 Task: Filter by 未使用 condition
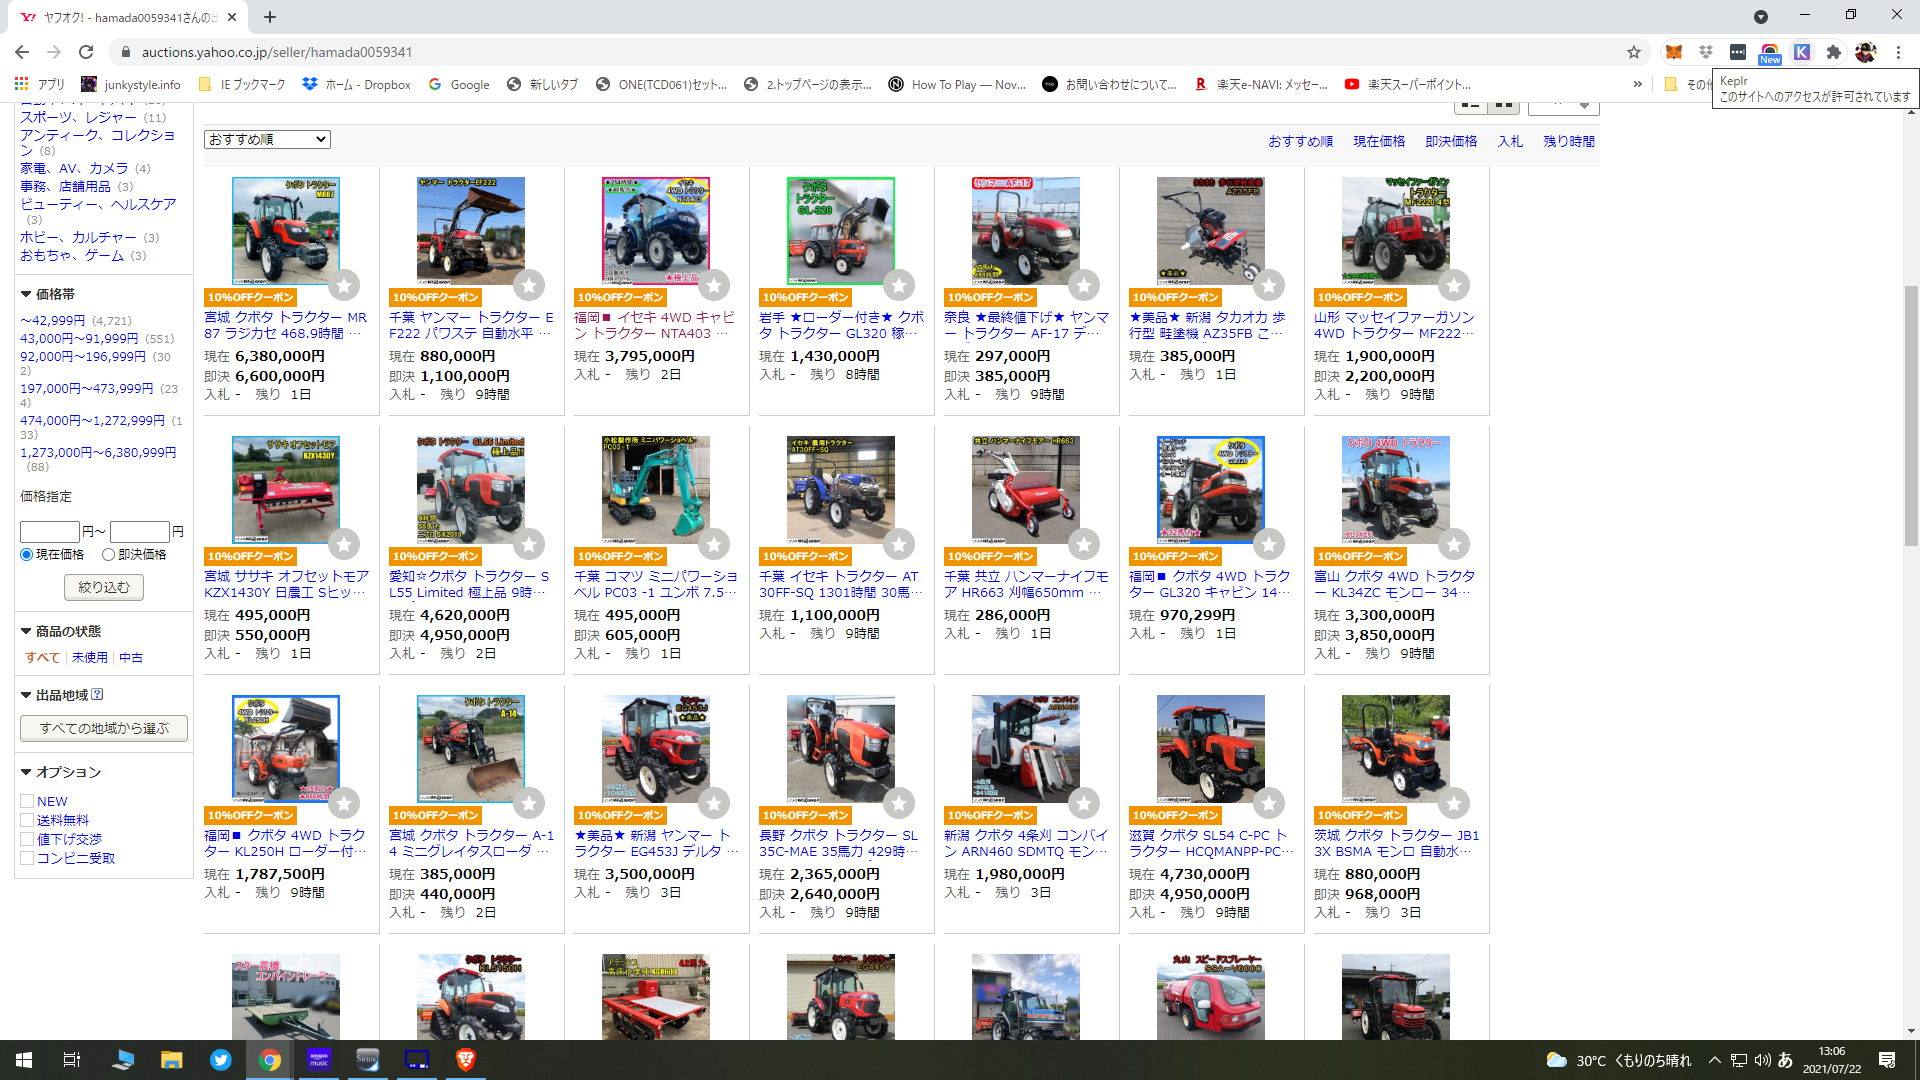tap(90, 657)
